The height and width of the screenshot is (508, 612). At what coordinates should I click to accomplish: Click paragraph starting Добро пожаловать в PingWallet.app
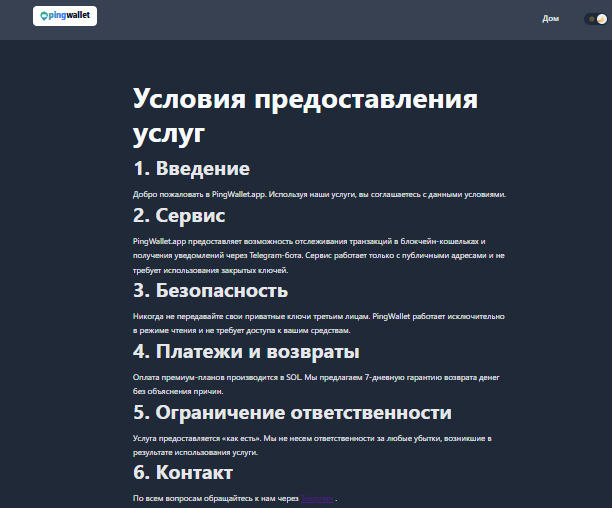coord(319,194)
